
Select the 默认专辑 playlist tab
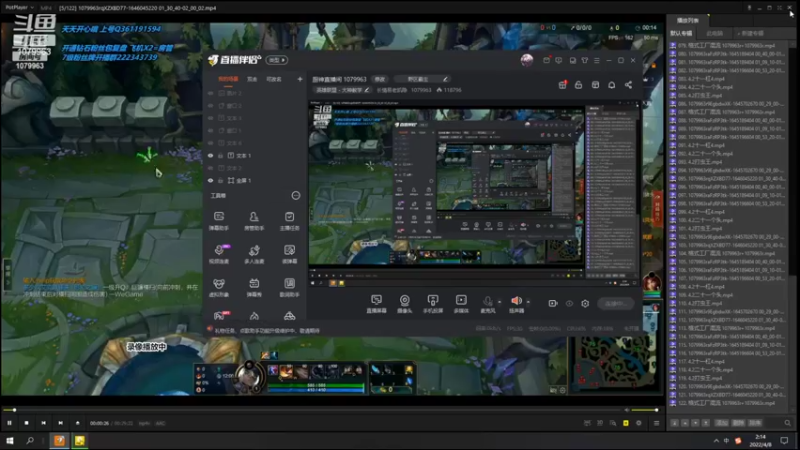[681, 33]
